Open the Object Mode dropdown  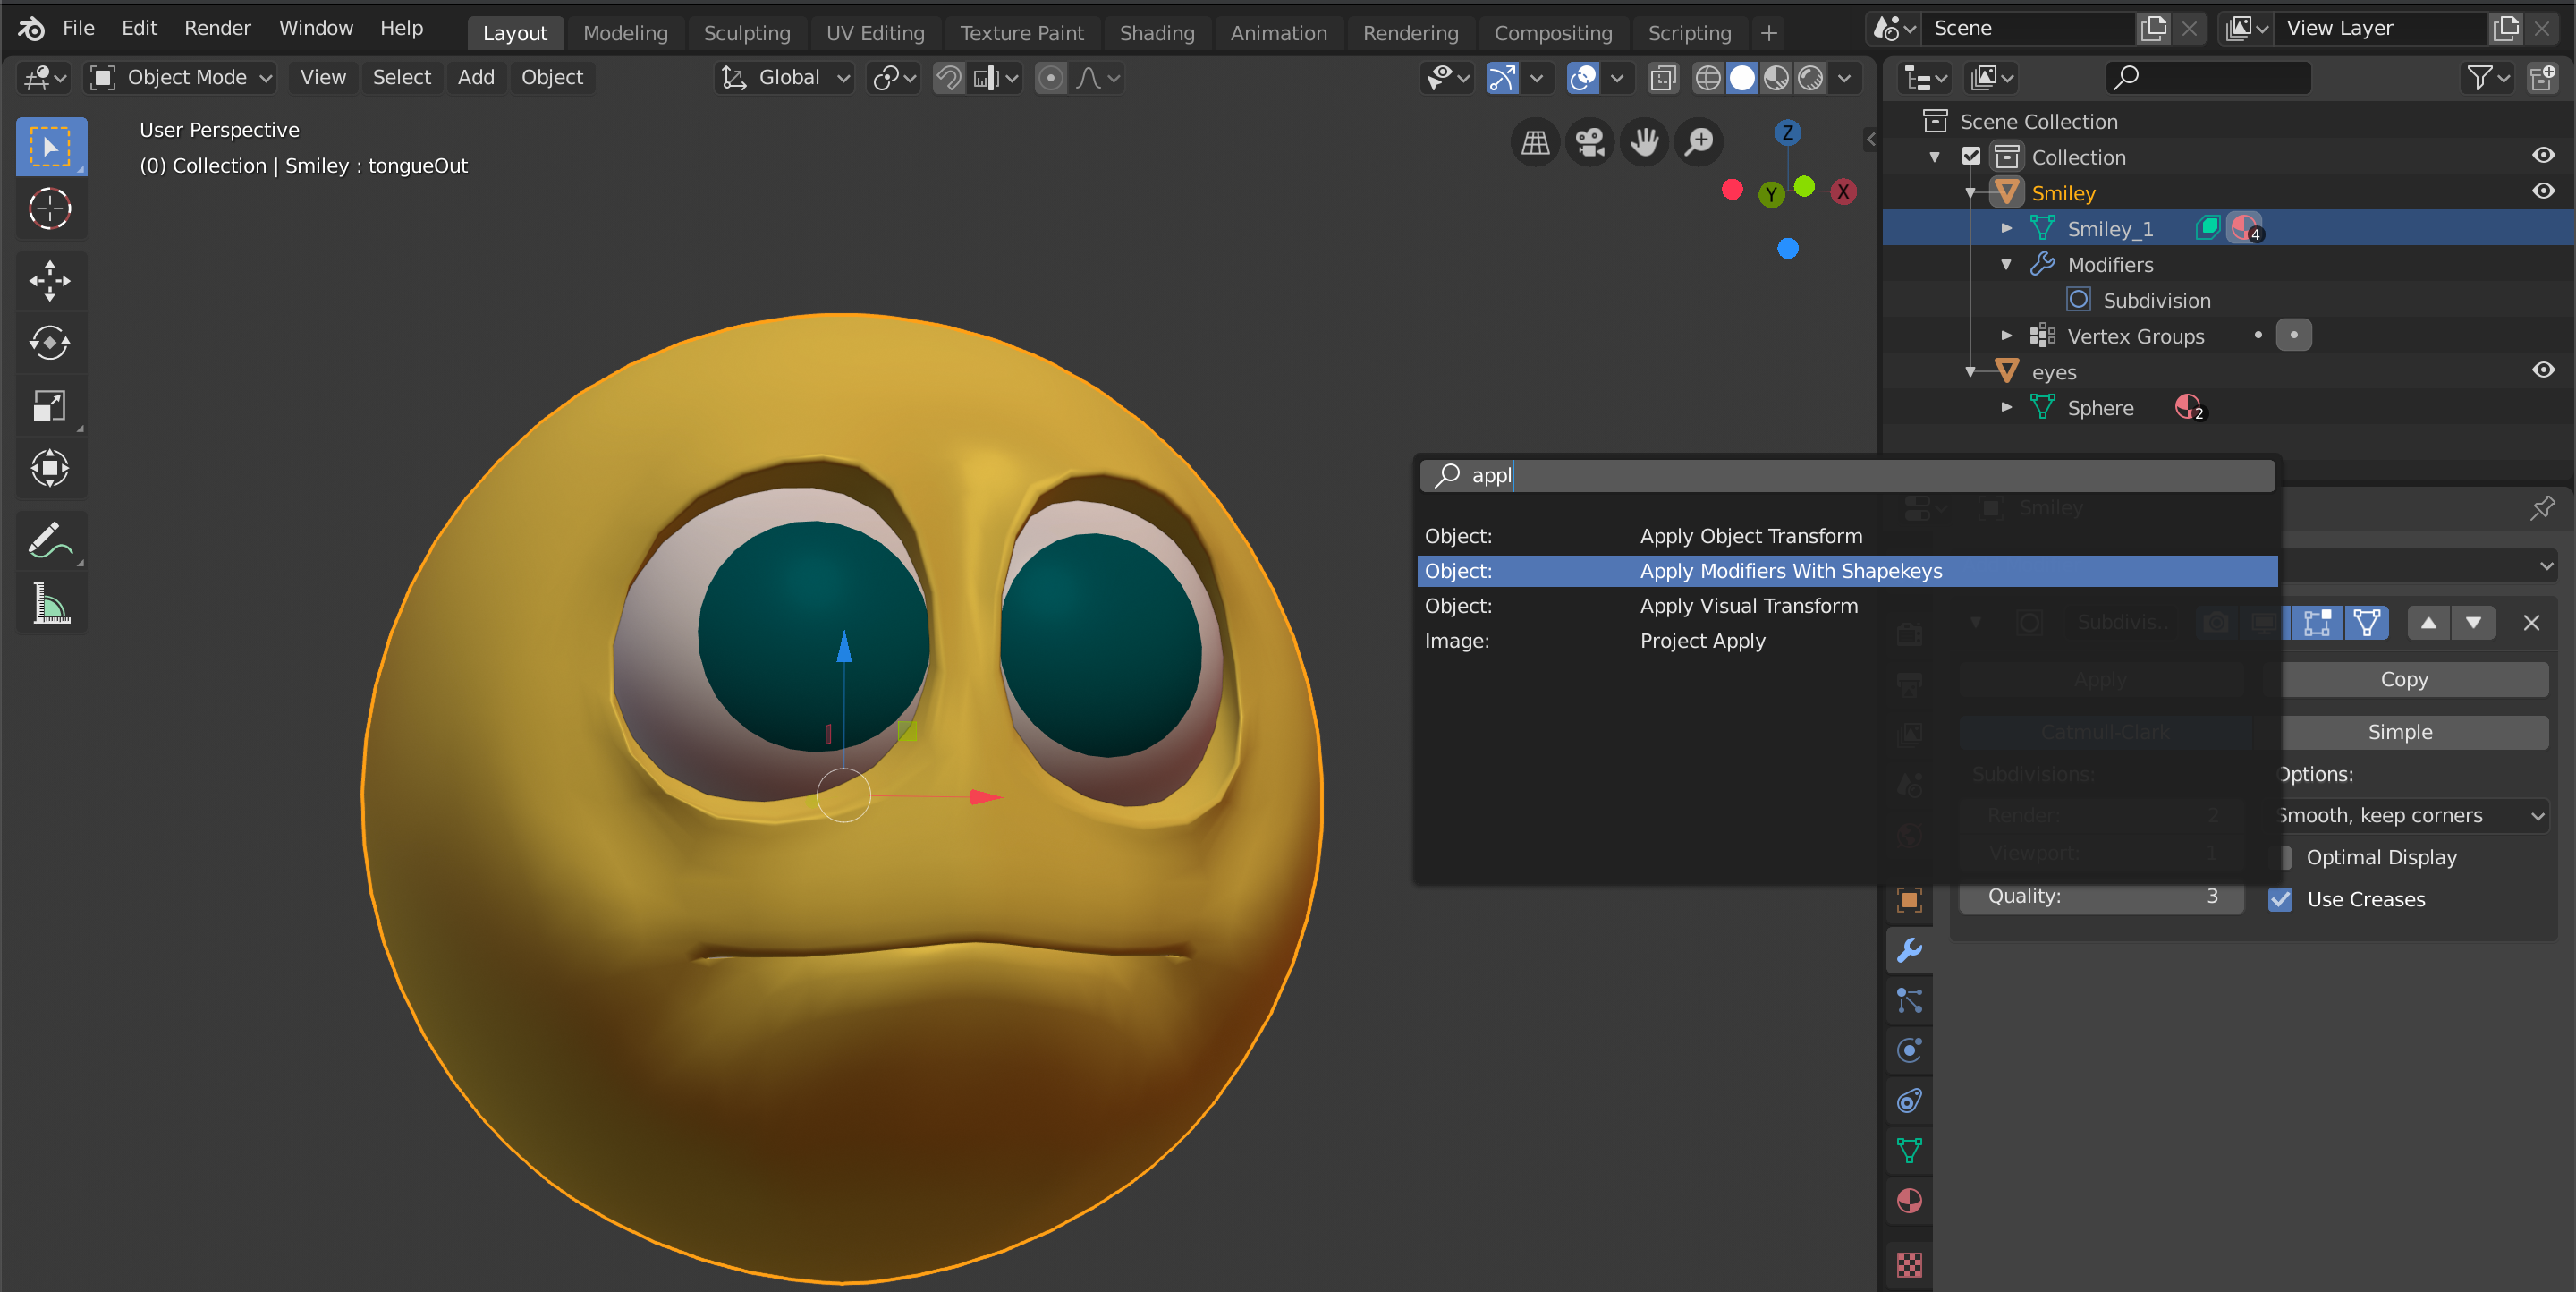pyautogui.click(x=180, y=78)
